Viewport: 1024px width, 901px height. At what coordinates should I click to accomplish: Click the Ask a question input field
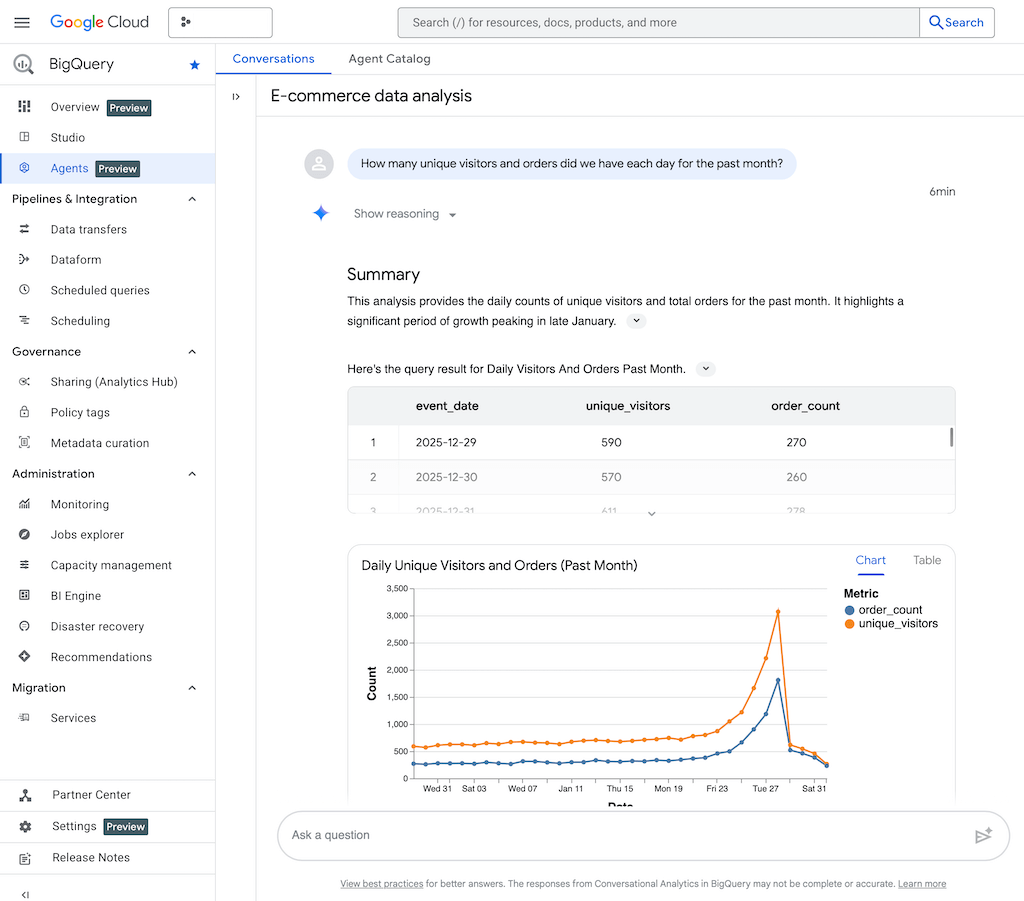[620, 835]
